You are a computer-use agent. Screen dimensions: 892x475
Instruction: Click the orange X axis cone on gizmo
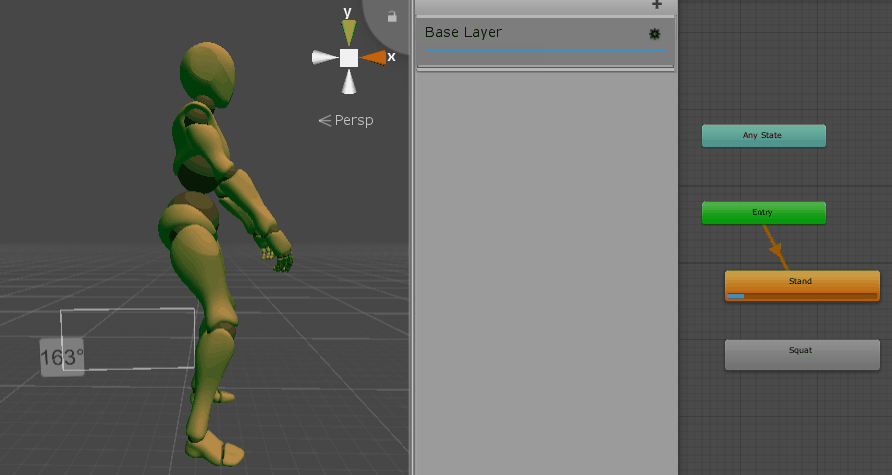[373, 58]
